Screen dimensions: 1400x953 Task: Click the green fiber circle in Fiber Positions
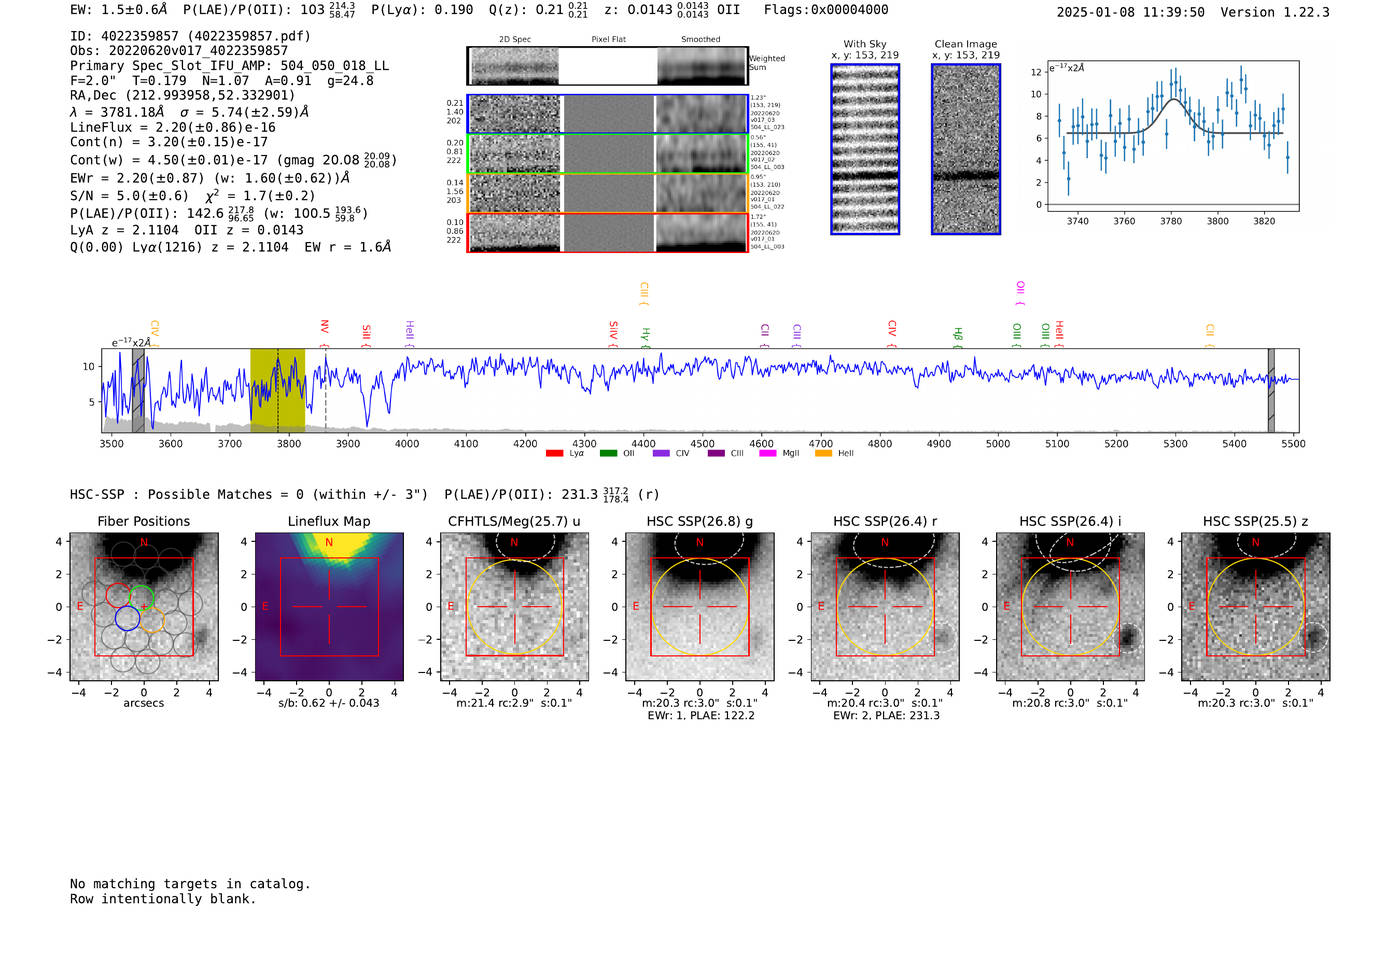[x=141, y=598]
